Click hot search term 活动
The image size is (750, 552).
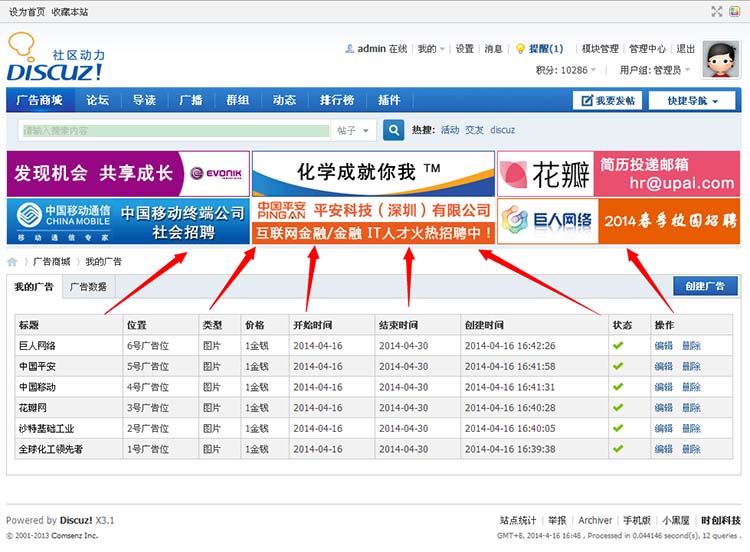pyautogui.click(x=450, y=130)
